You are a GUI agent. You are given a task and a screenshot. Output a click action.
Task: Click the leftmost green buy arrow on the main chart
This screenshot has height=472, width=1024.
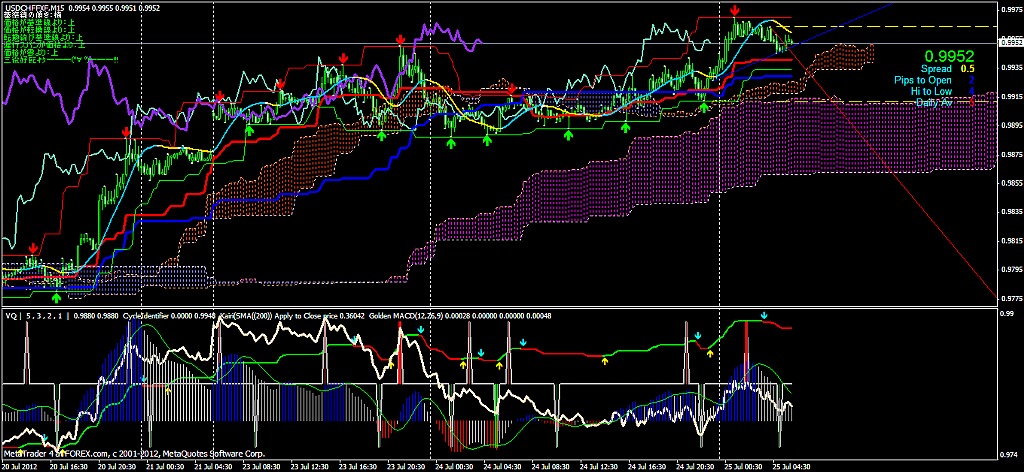pos(57,297)
